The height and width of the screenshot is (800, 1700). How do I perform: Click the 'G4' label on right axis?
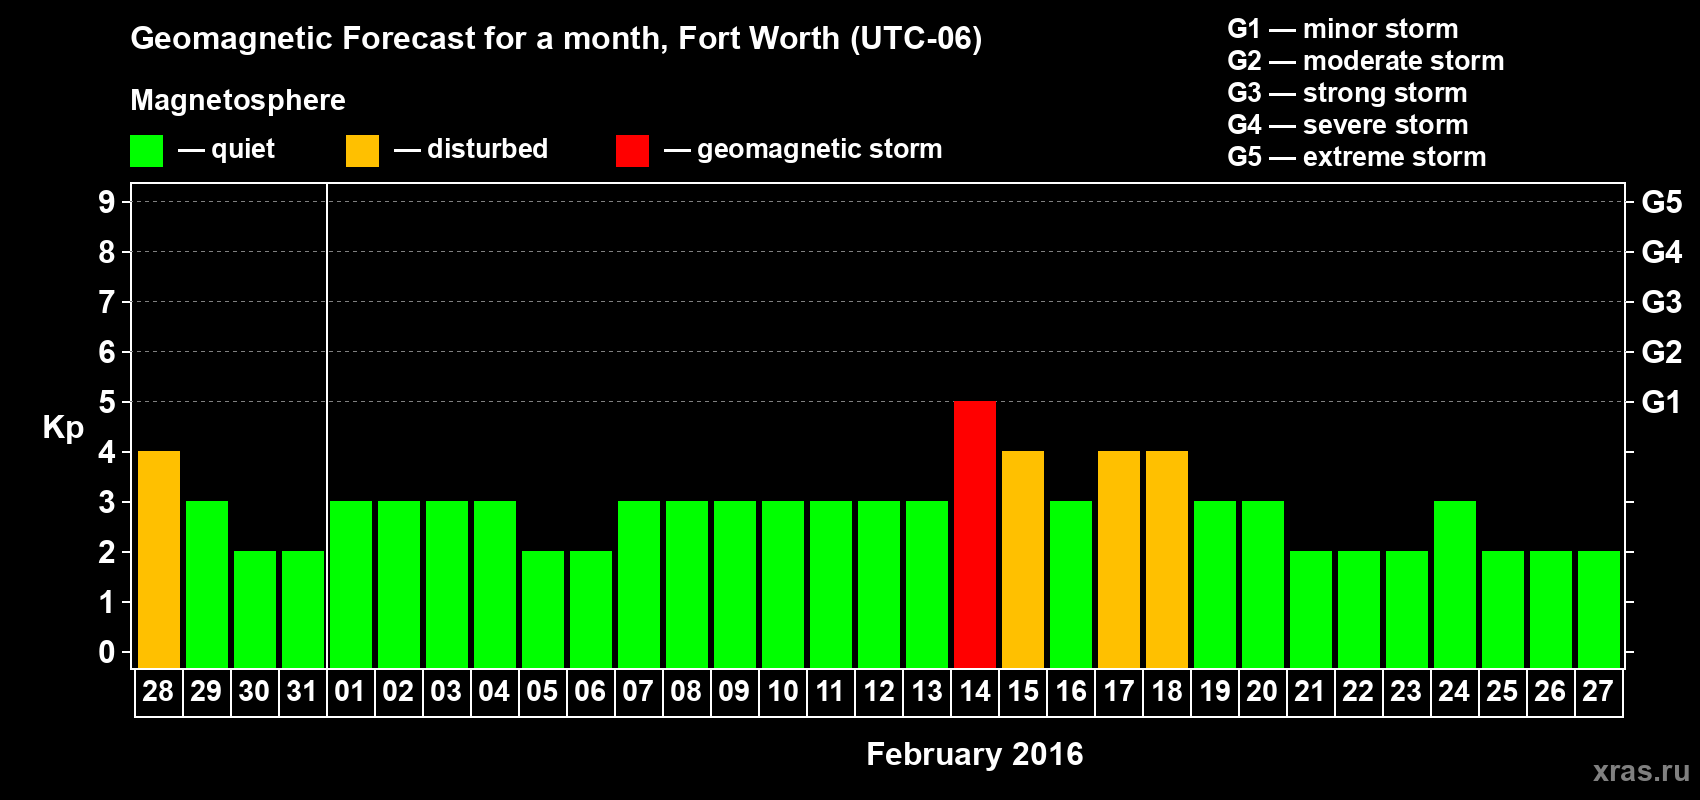1662,253
